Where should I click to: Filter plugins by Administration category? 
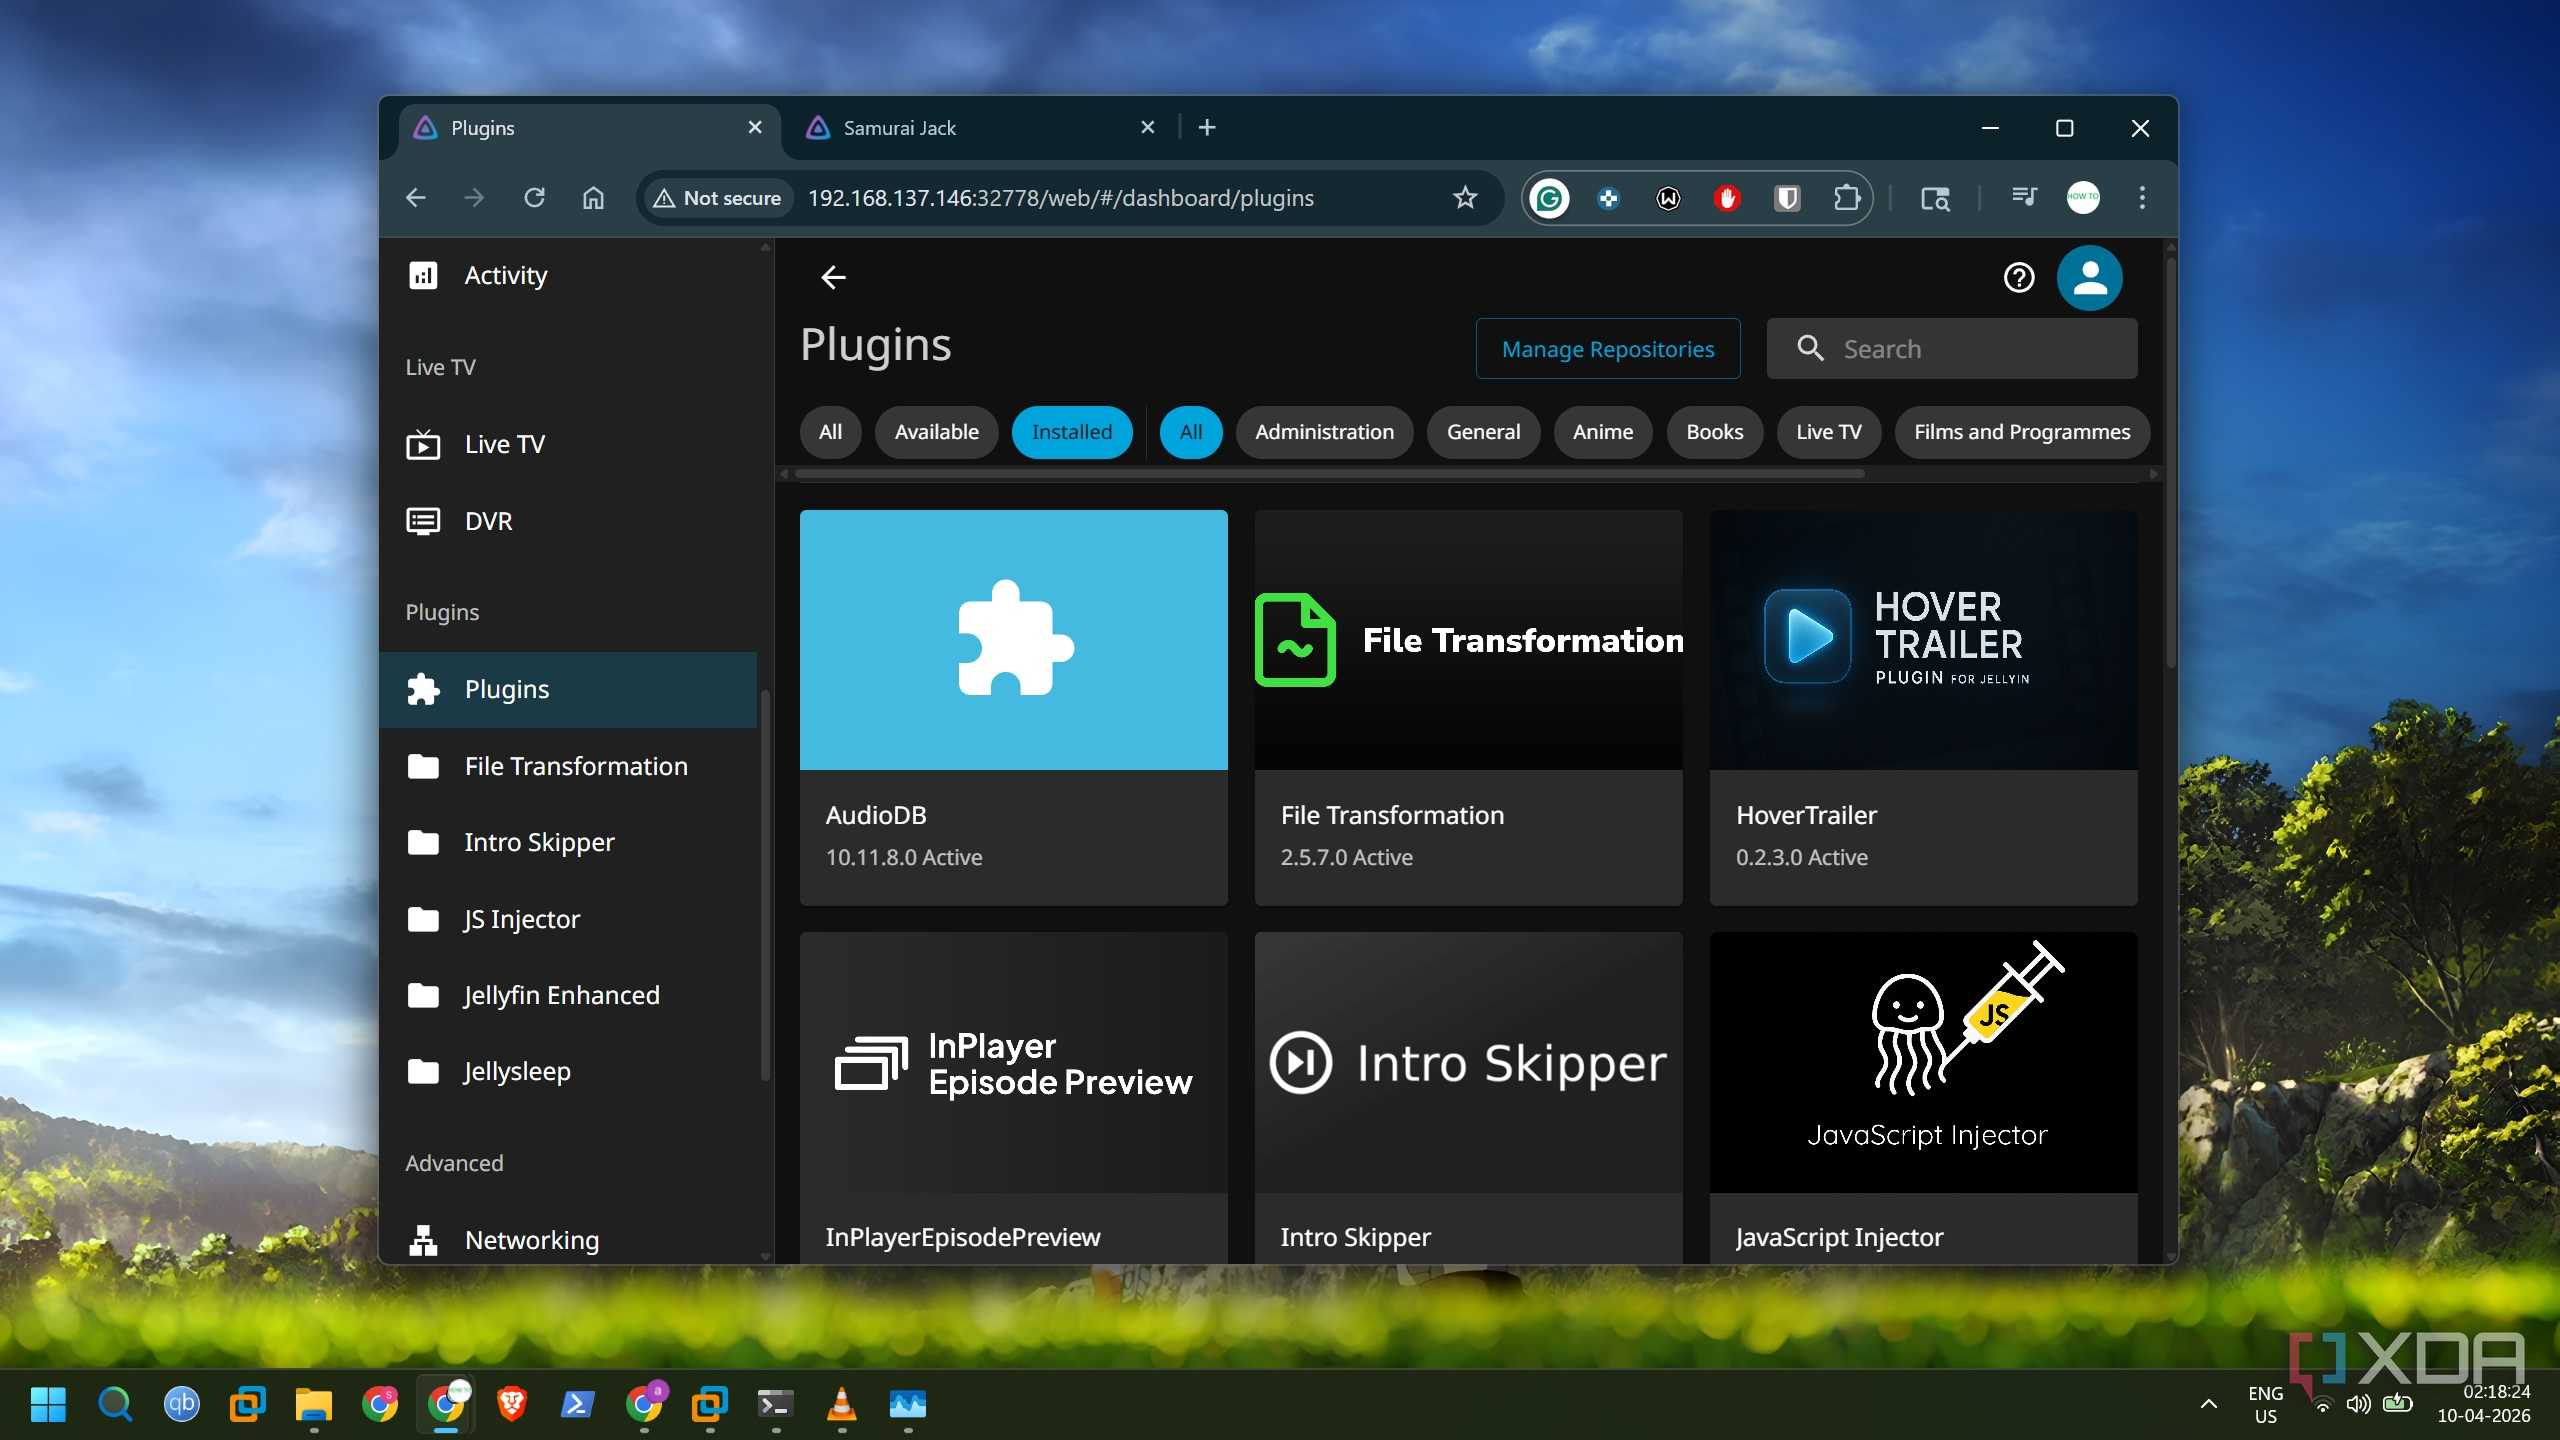tap(1324, 432)
